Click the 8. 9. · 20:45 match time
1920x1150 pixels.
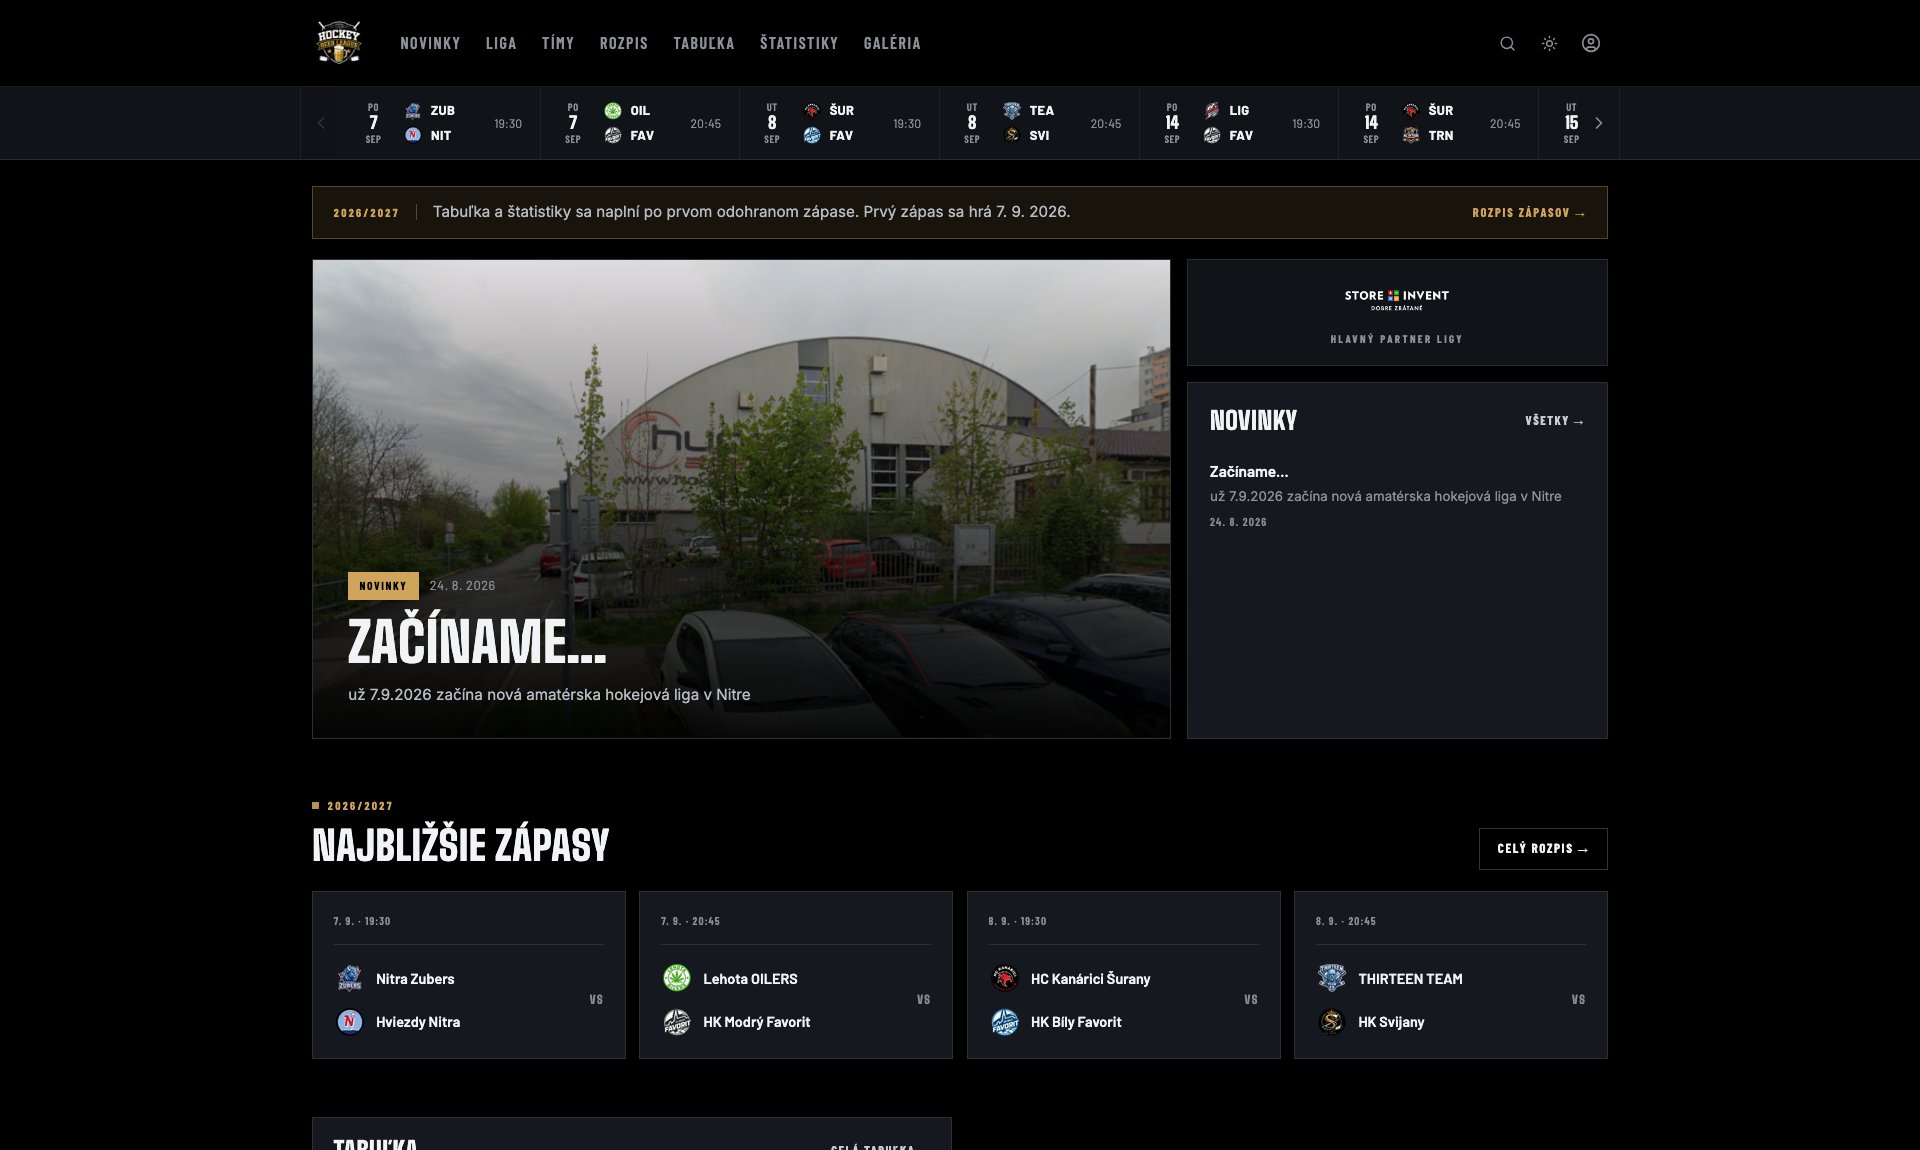[x=1346, y=921]
